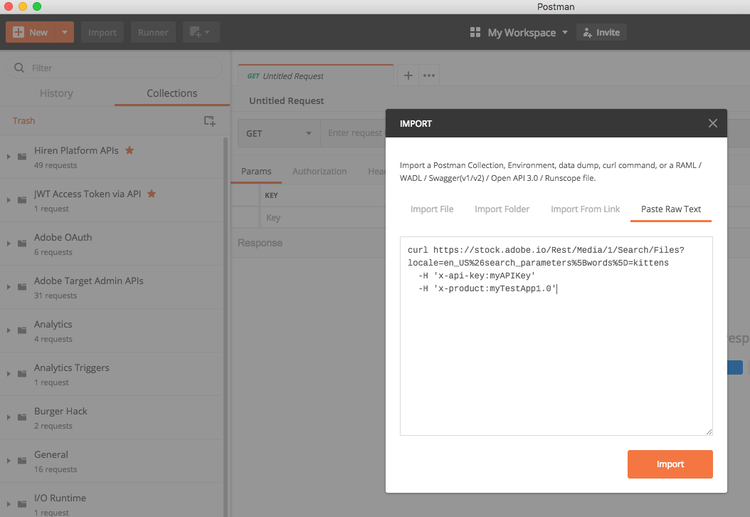Click the orange Import button
The width and height of the screenshot is (750, 517).
click(x=669, y=464)
